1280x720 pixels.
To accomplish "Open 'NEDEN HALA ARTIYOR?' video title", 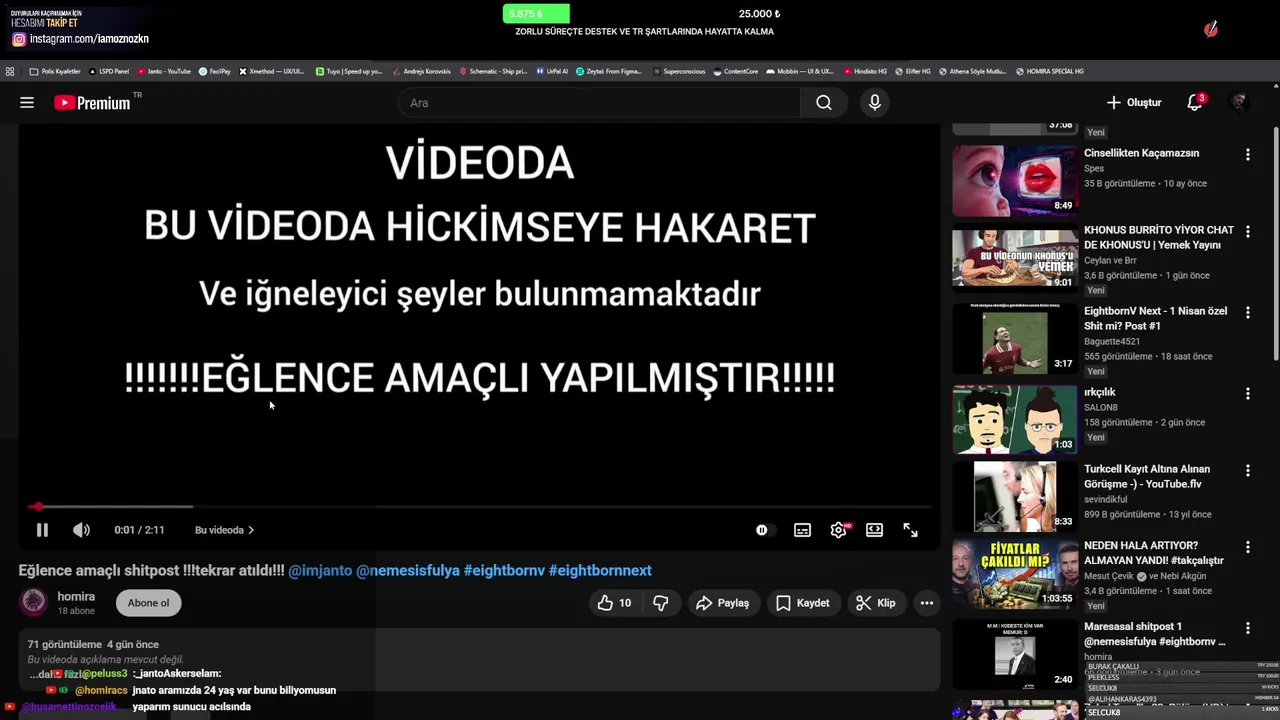I will click(1155, 553).
